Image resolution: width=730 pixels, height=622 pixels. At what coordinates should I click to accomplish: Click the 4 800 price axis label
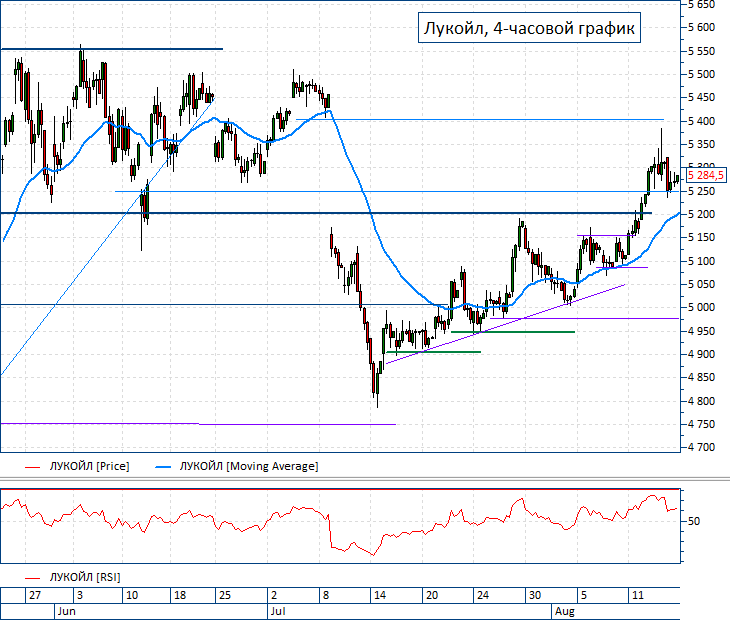click(x=701, y=401)
